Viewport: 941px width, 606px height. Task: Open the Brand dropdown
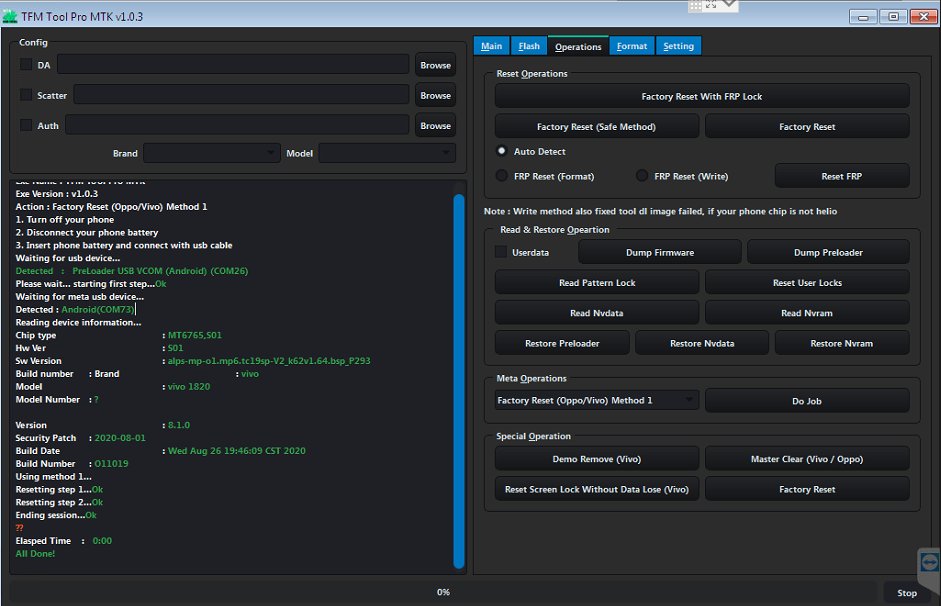tap(211, 152)
